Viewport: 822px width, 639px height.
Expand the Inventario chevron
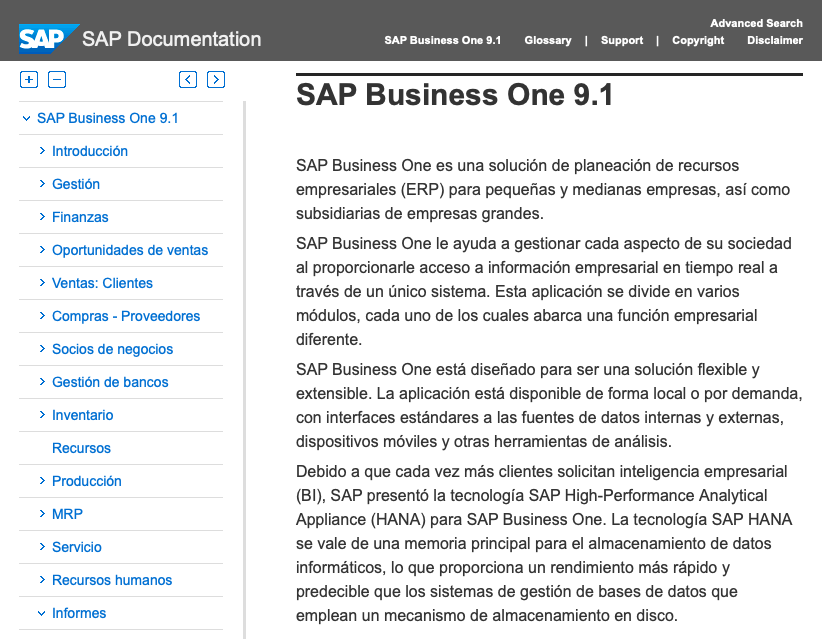pos(42,415)
